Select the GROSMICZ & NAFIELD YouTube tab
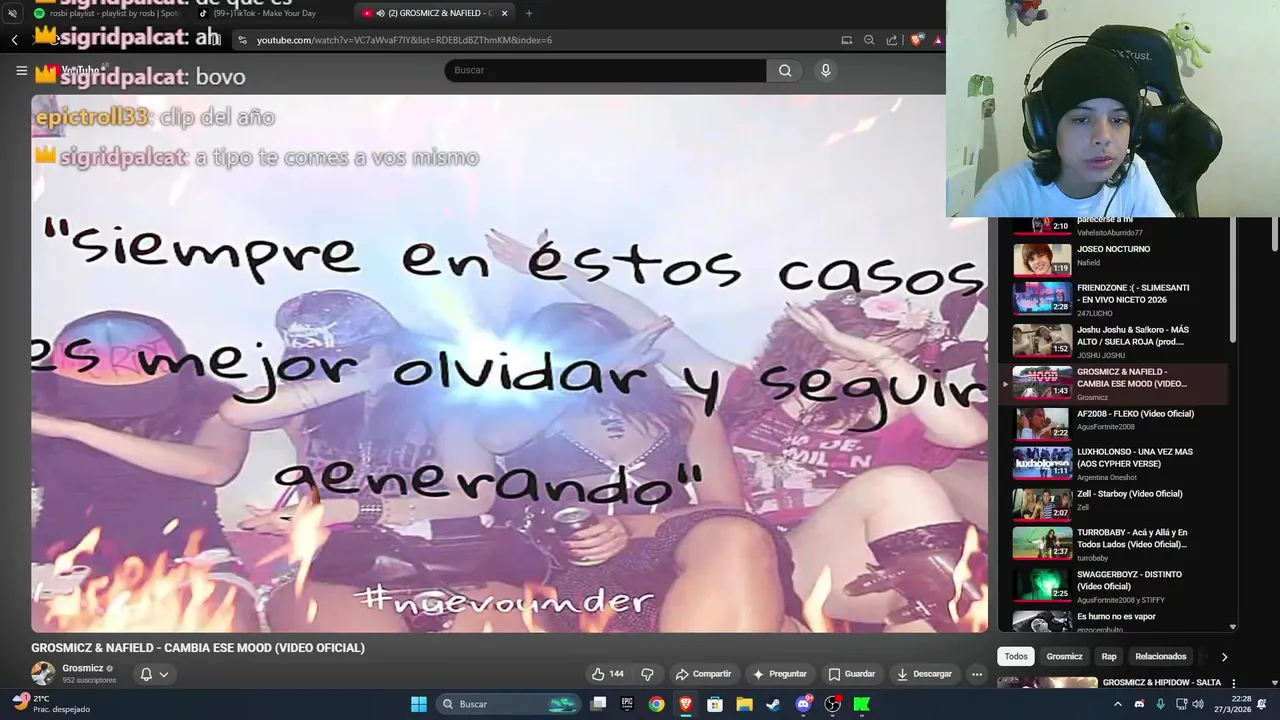 point(435,13)
